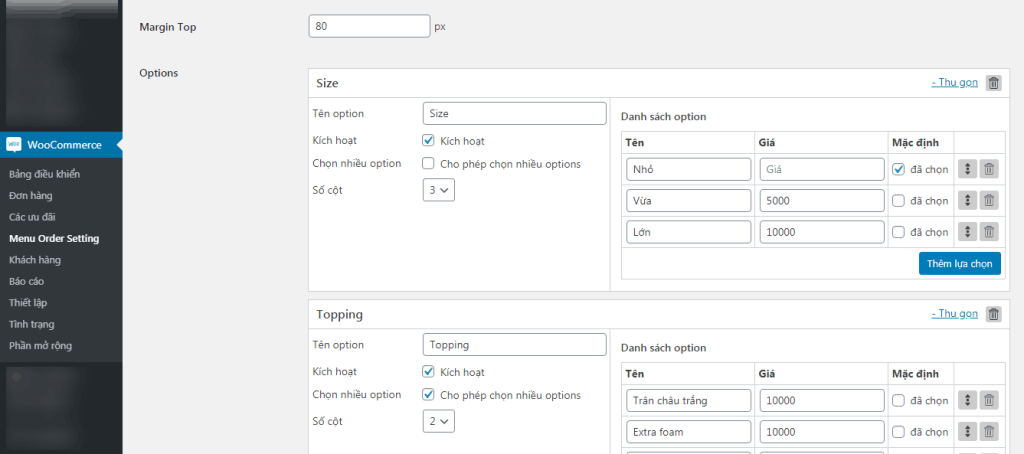Click the reorder handle on Lớn row
The width and height of the screenshot is (1024, 454).
coord(967,232)
